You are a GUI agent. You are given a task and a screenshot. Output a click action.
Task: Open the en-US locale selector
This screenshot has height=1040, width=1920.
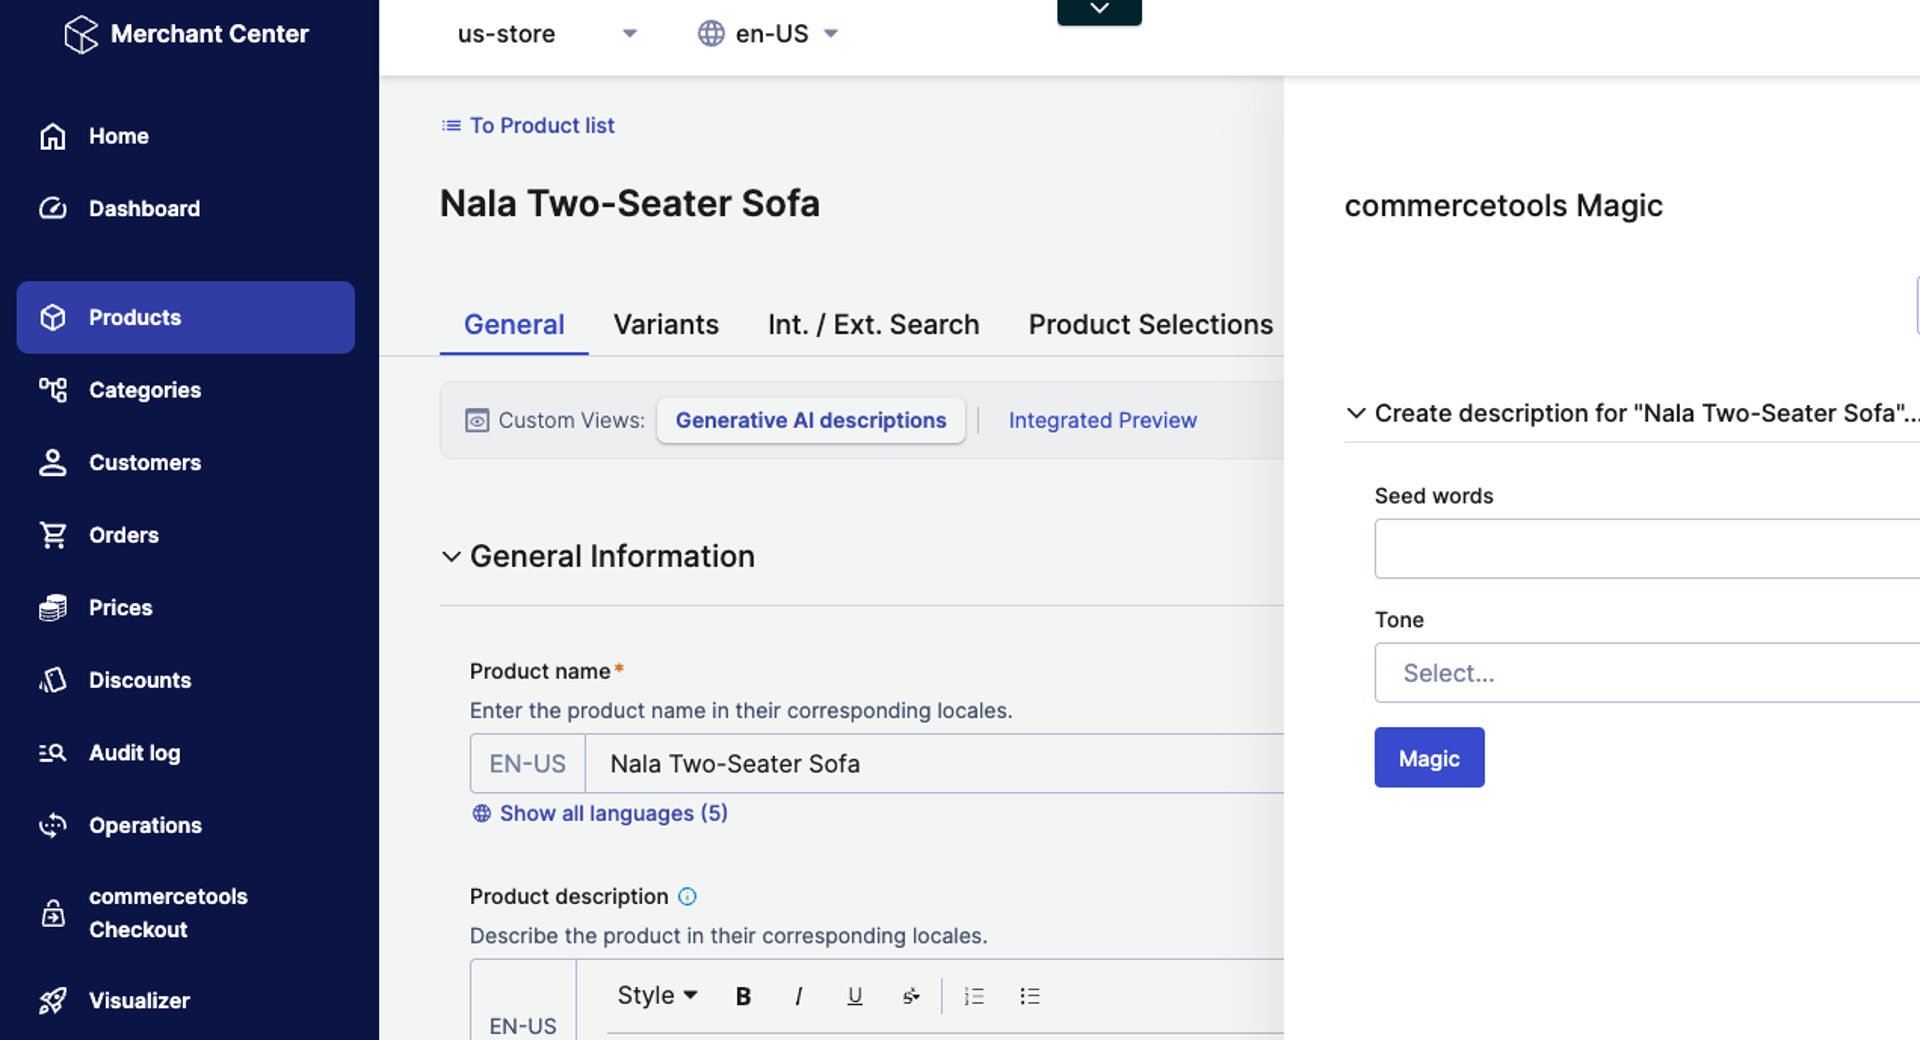pyautogui.click(x=768, y=34)
